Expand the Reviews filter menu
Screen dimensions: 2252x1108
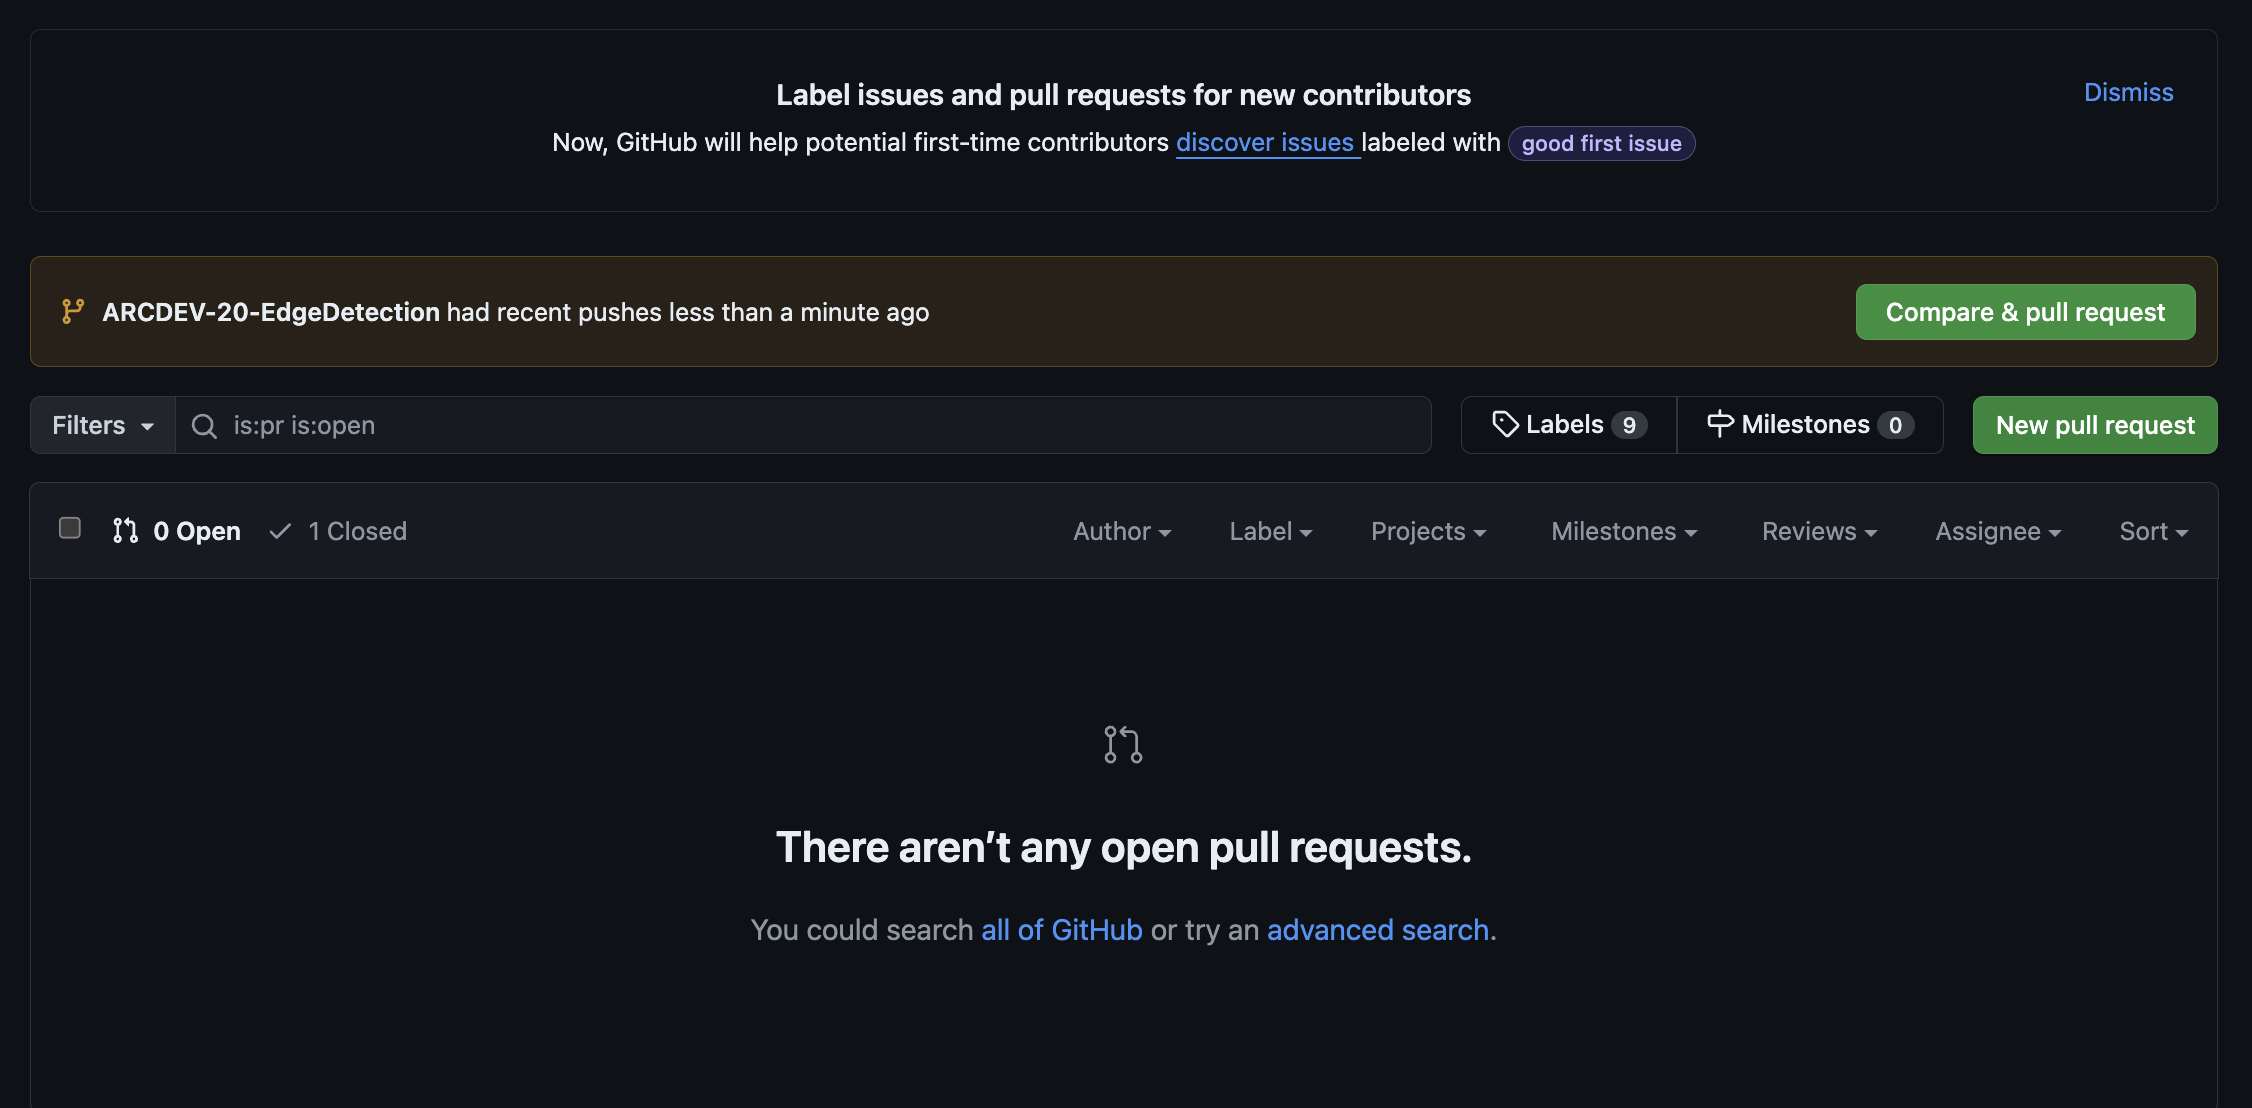tap(1818, 531)
